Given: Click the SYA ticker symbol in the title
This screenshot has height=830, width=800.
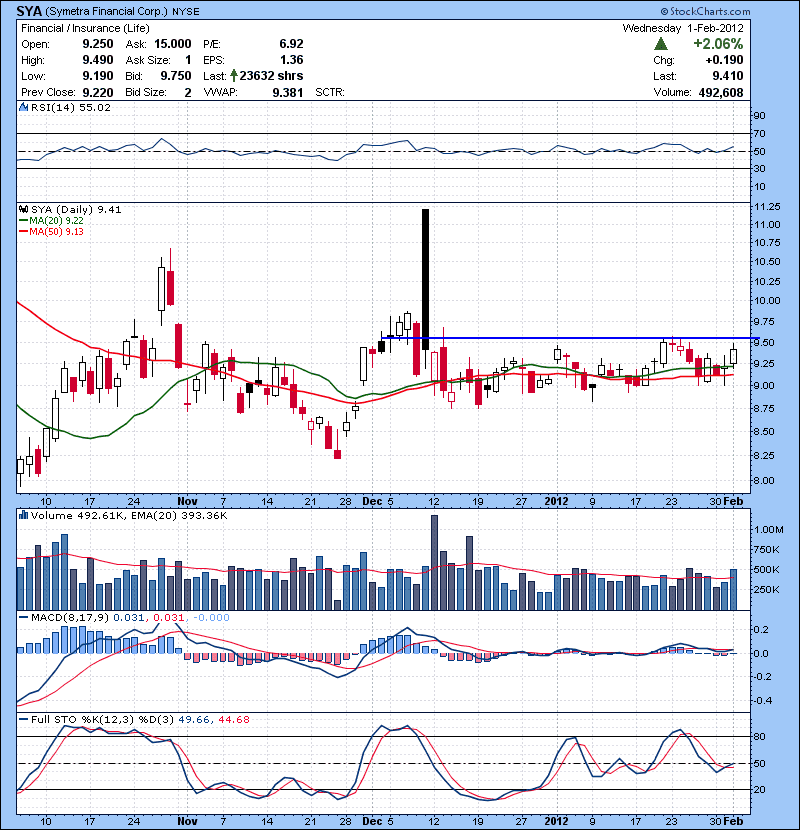Looking at the screenshot, I should tap(29, 11).
